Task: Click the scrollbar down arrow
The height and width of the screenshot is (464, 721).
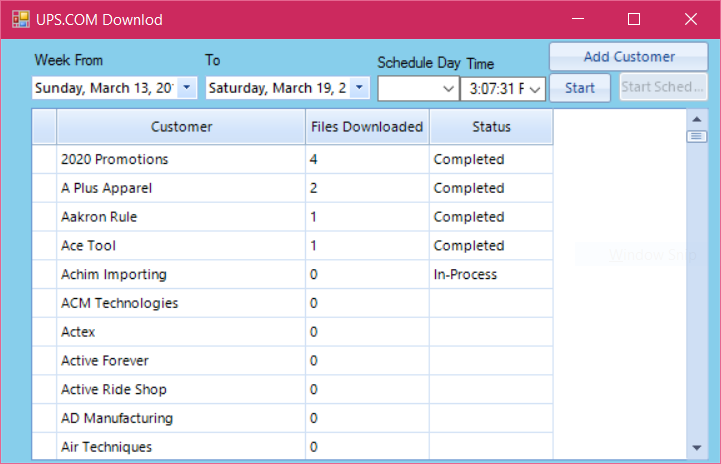Action: [x=696, y=448]
